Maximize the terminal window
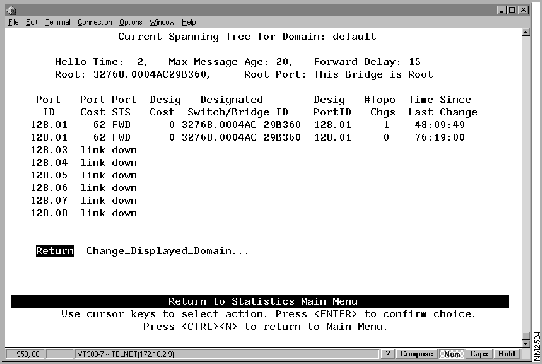Image resolution: width=542 pixels, height=364 pixels. coord(512,10)
